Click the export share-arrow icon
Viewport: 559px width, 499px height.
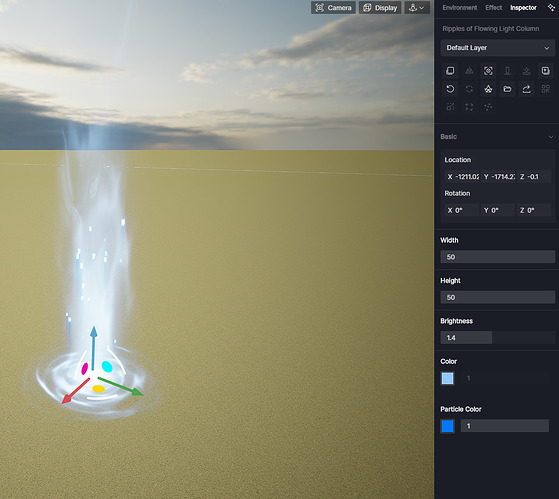(x=527, y=89)
